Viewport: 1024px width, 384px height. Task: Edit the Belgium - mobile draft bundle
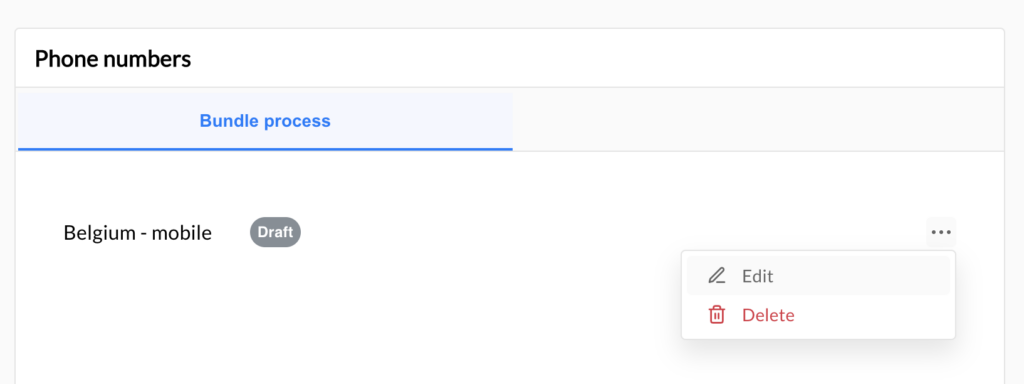click(818, 276)
